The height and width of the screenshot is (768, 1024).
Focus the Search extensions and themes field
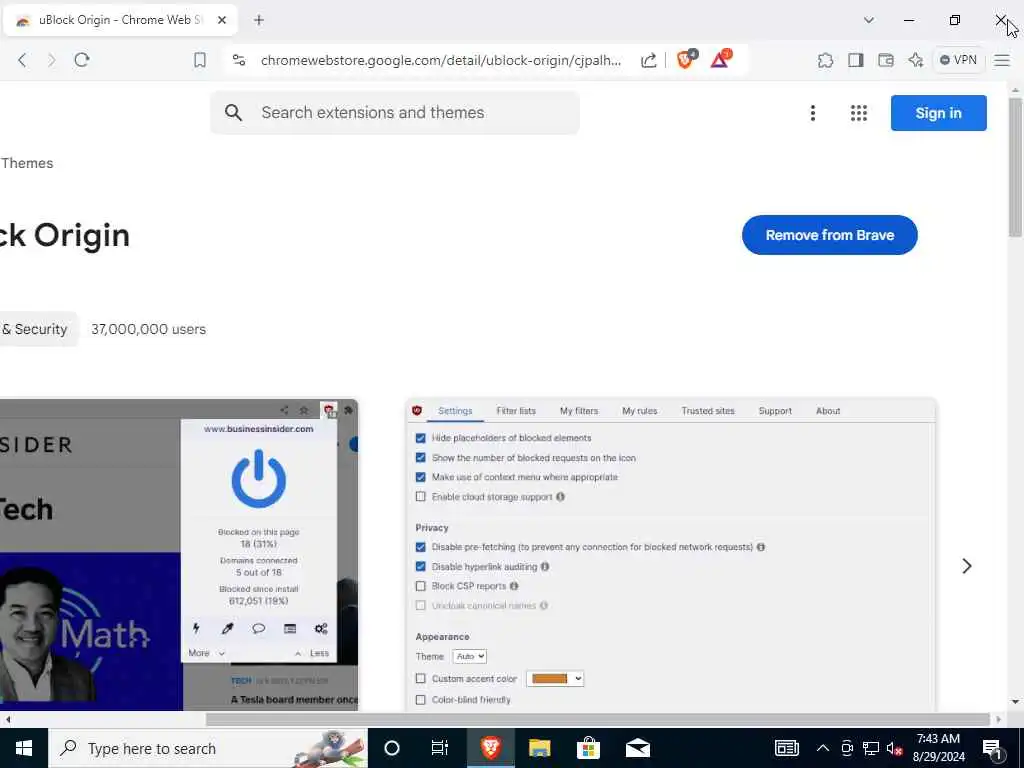[394, 113]
